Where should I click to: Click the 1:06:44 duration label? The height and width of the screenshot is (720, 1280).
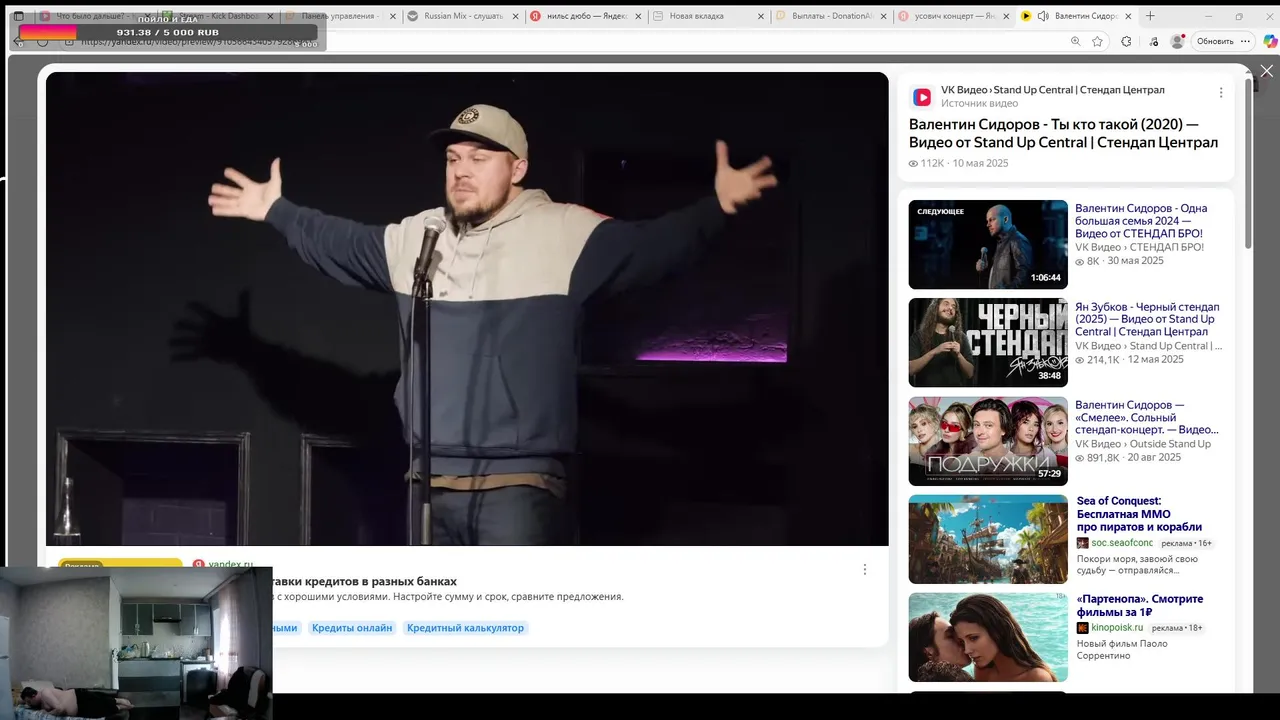1045,278
